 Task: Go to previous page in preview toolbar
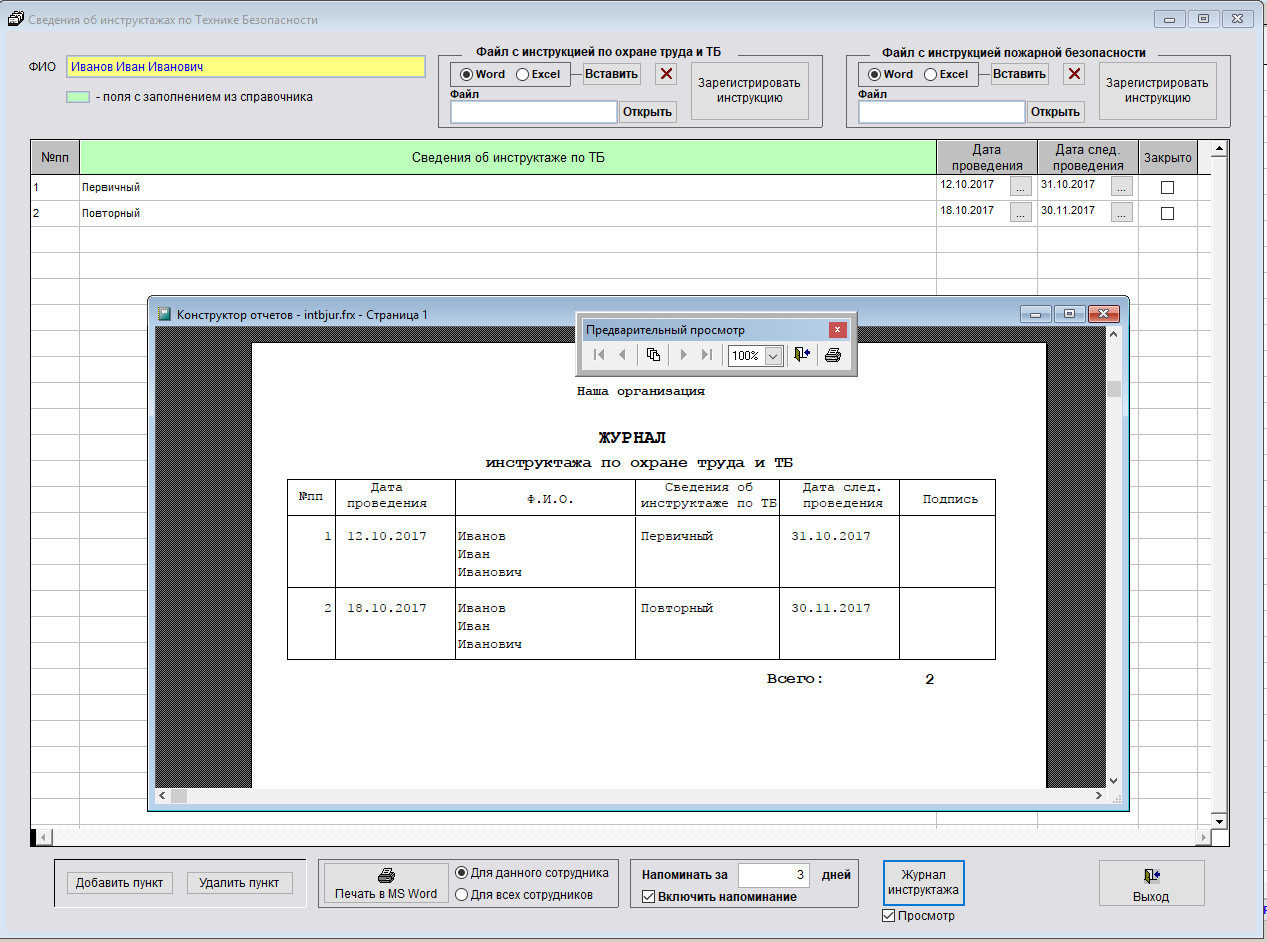[x=621, y=355]
